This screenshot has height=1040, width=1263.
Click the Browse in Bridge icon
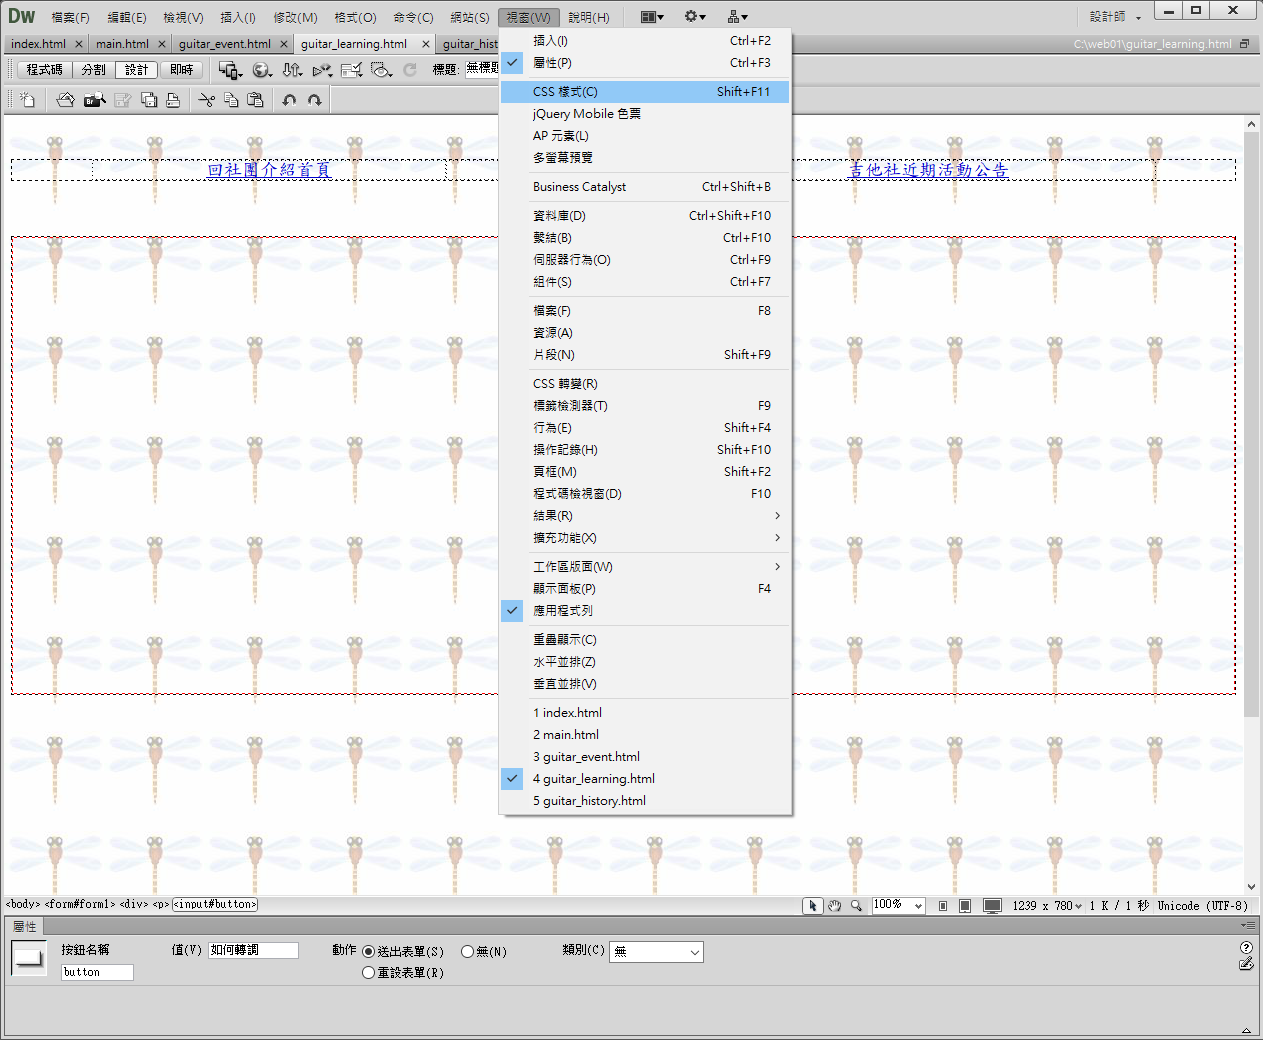[94, 100]
